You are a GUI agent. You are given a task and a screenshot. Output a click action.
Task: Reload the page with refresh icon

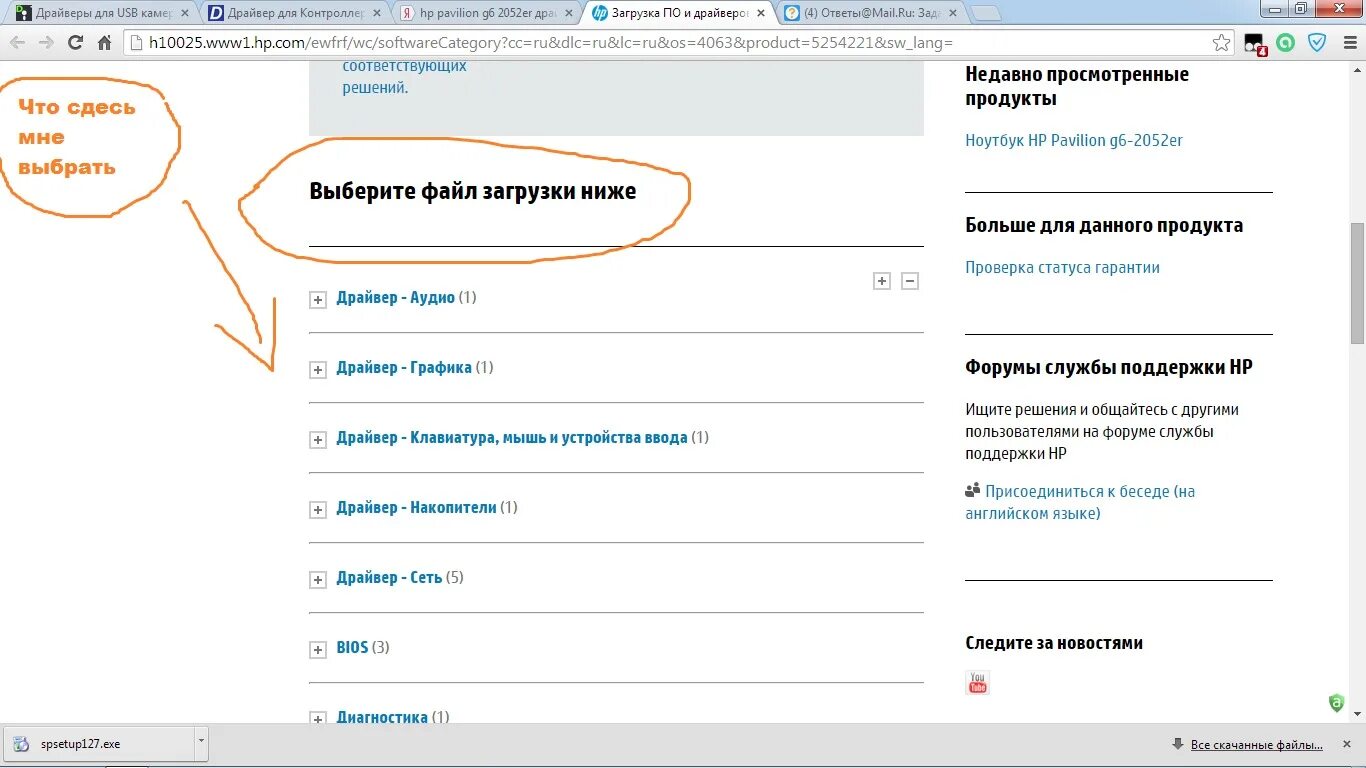pyautogui.click(x=75, y=43)
